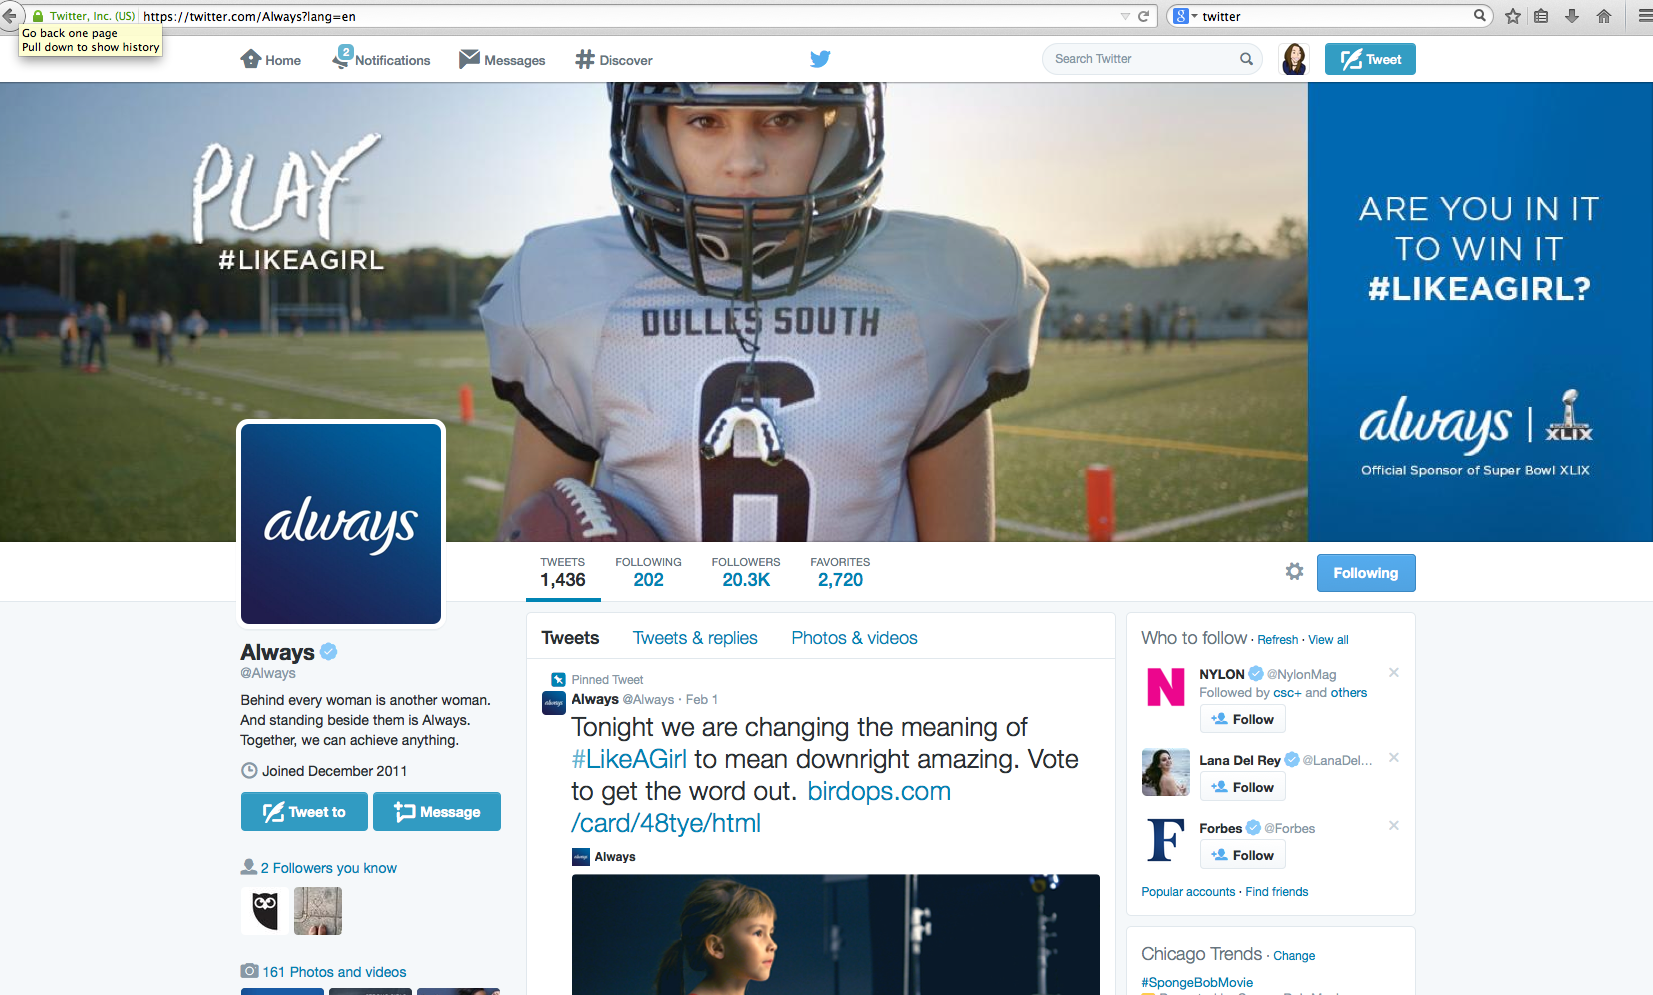Send a direct Message to Always
Viewport: 1653px width, 995px height.
pos(437,812)
